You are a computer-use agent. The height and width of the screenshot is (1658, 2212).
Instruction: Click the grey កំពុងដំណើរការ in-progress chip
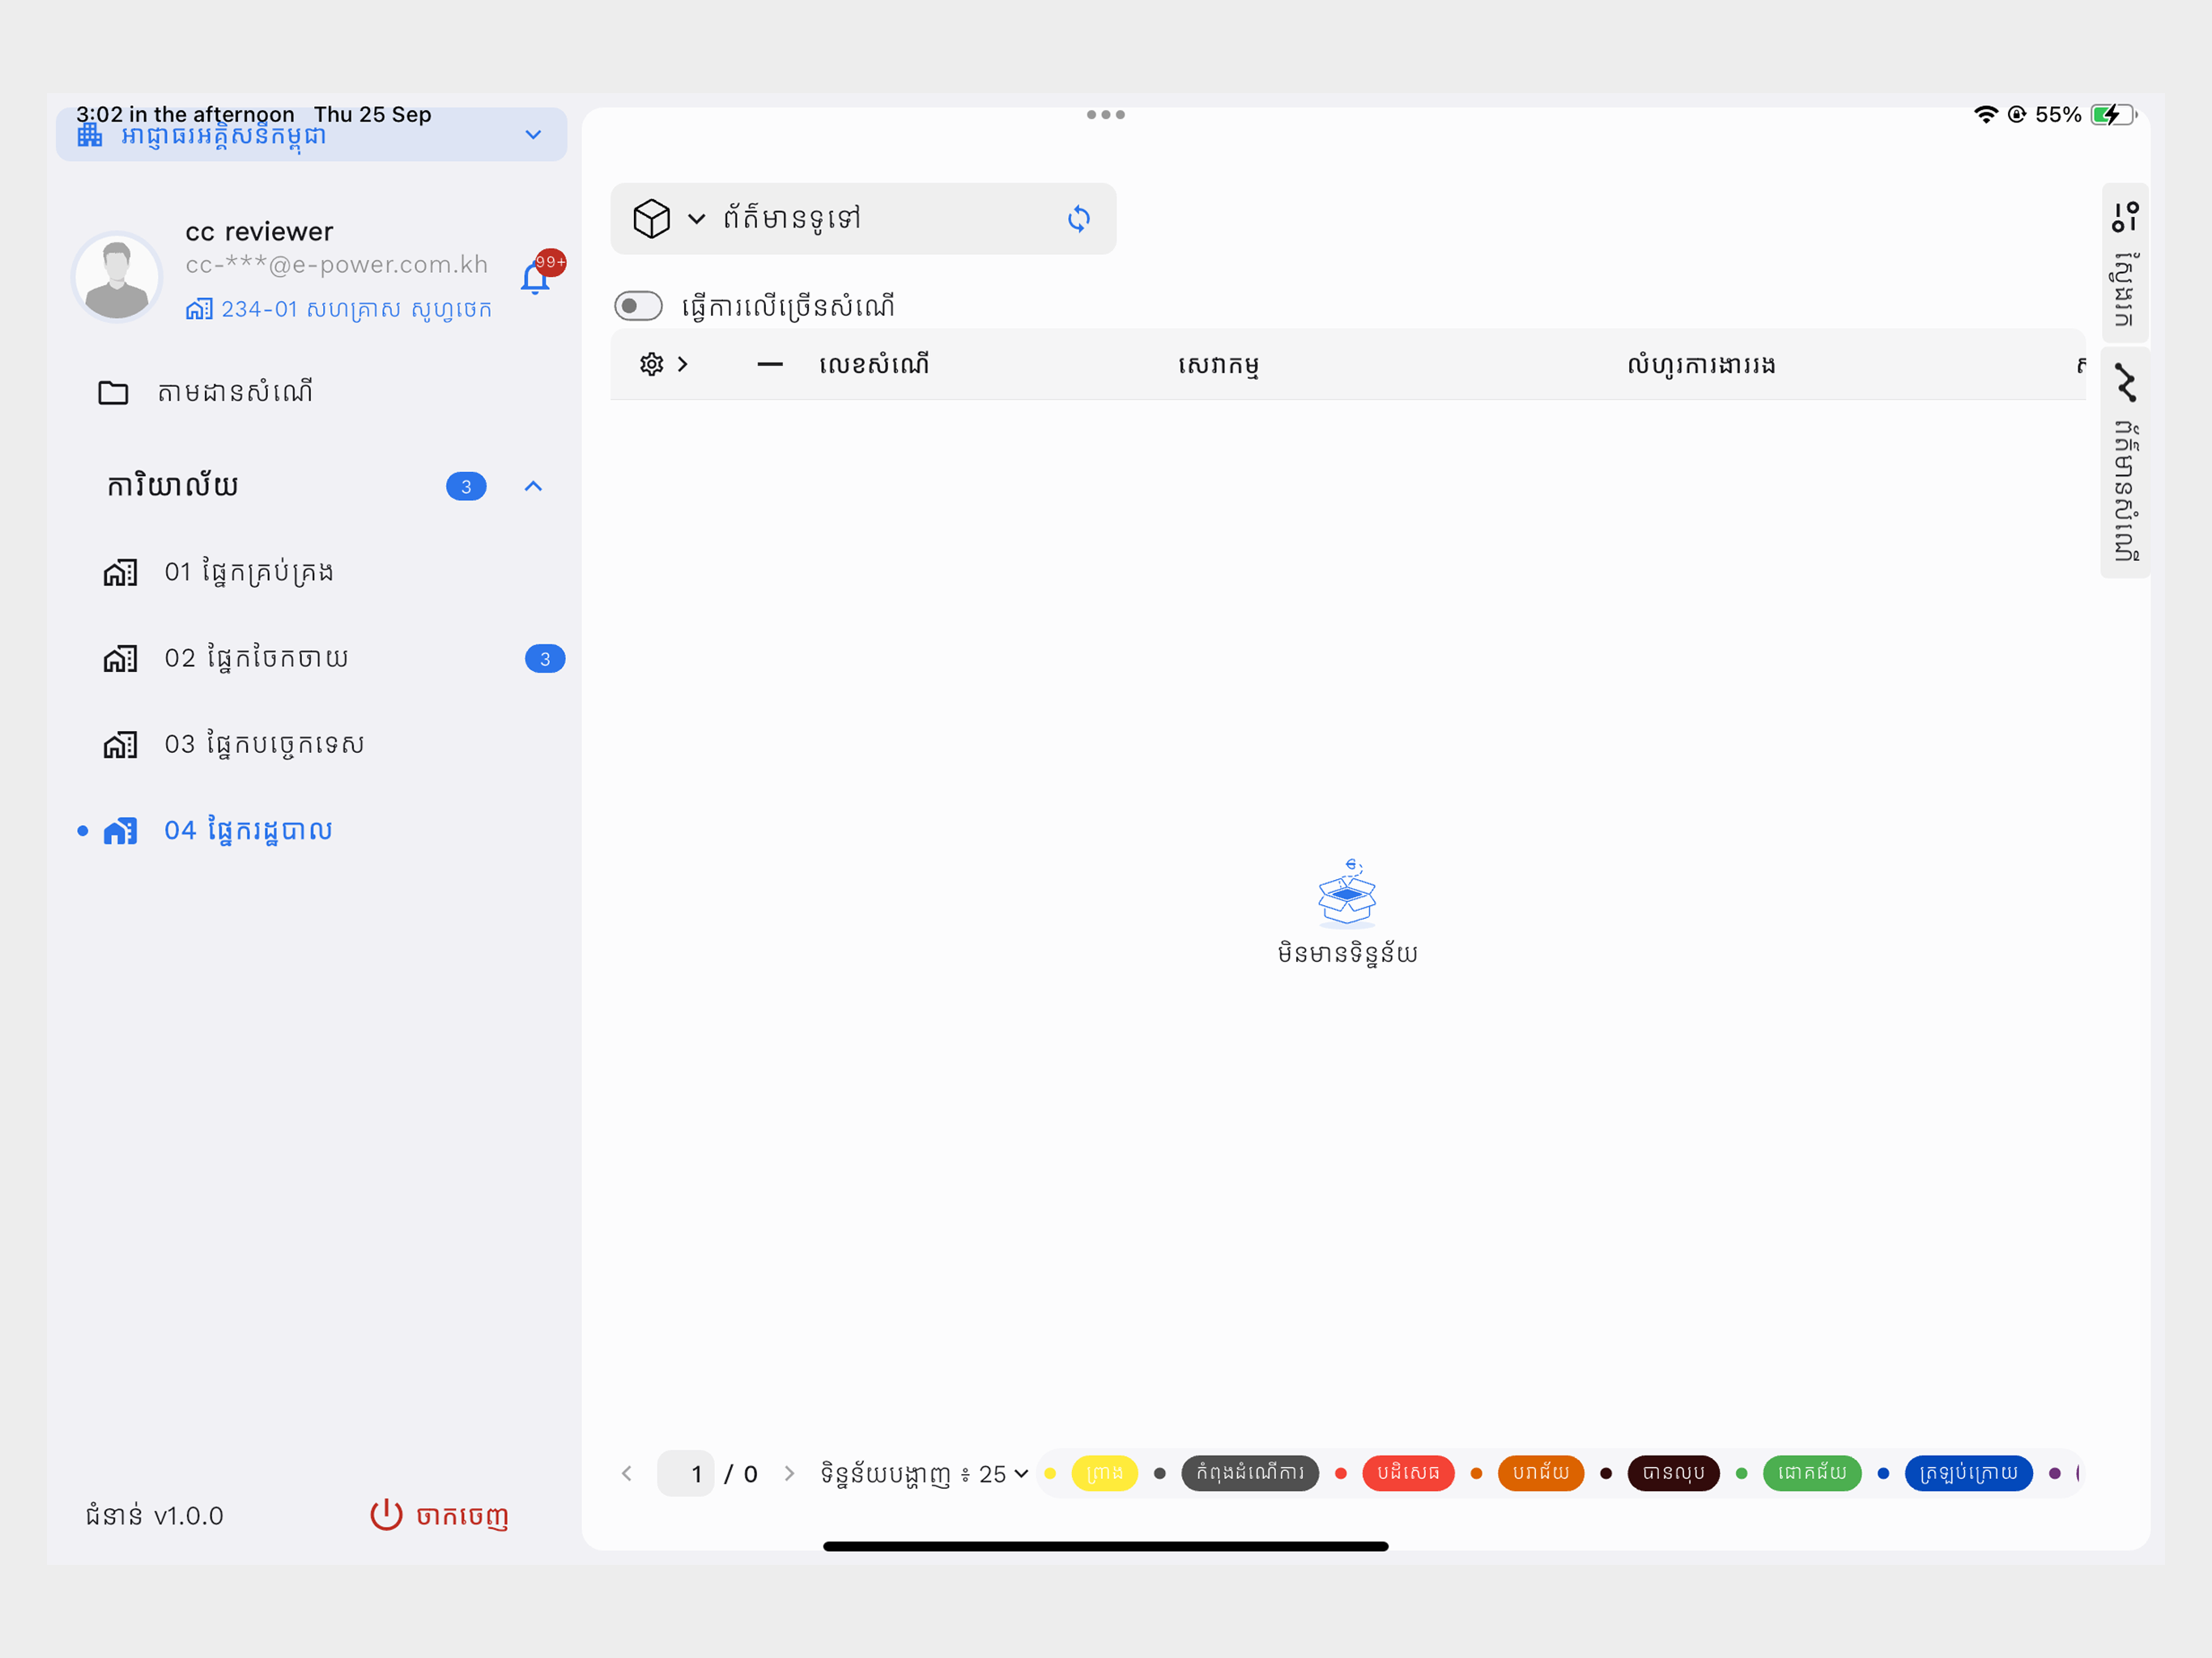(x=1250, y=1473)
